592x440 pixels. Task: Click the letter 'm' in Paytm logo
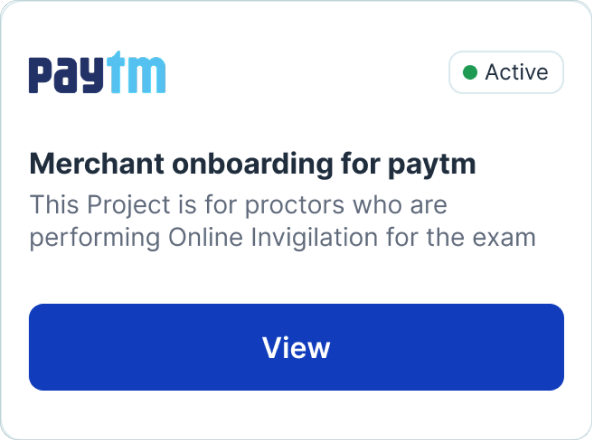145,75
